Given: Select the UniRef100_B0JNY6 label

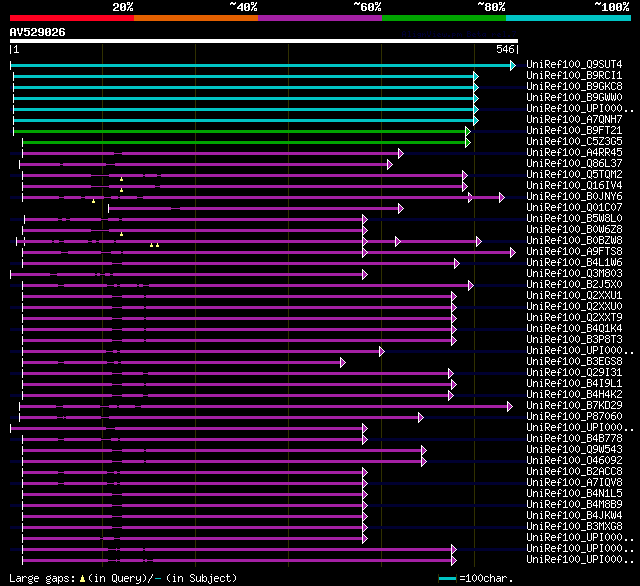Looking at the screenshot, I should (574, 196).
